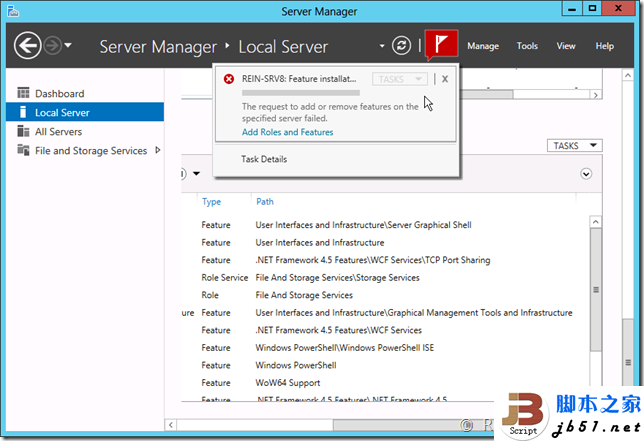Select the All Servers sidebar icon

coord(24,132)
